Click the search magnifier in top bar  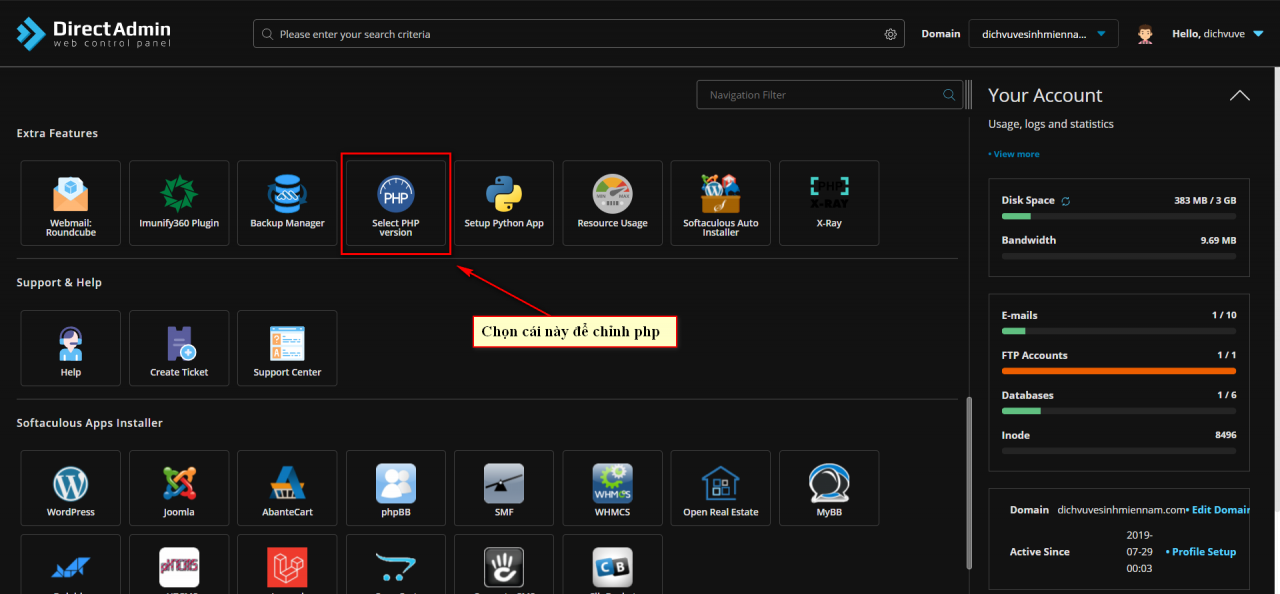tap(267, 34)
